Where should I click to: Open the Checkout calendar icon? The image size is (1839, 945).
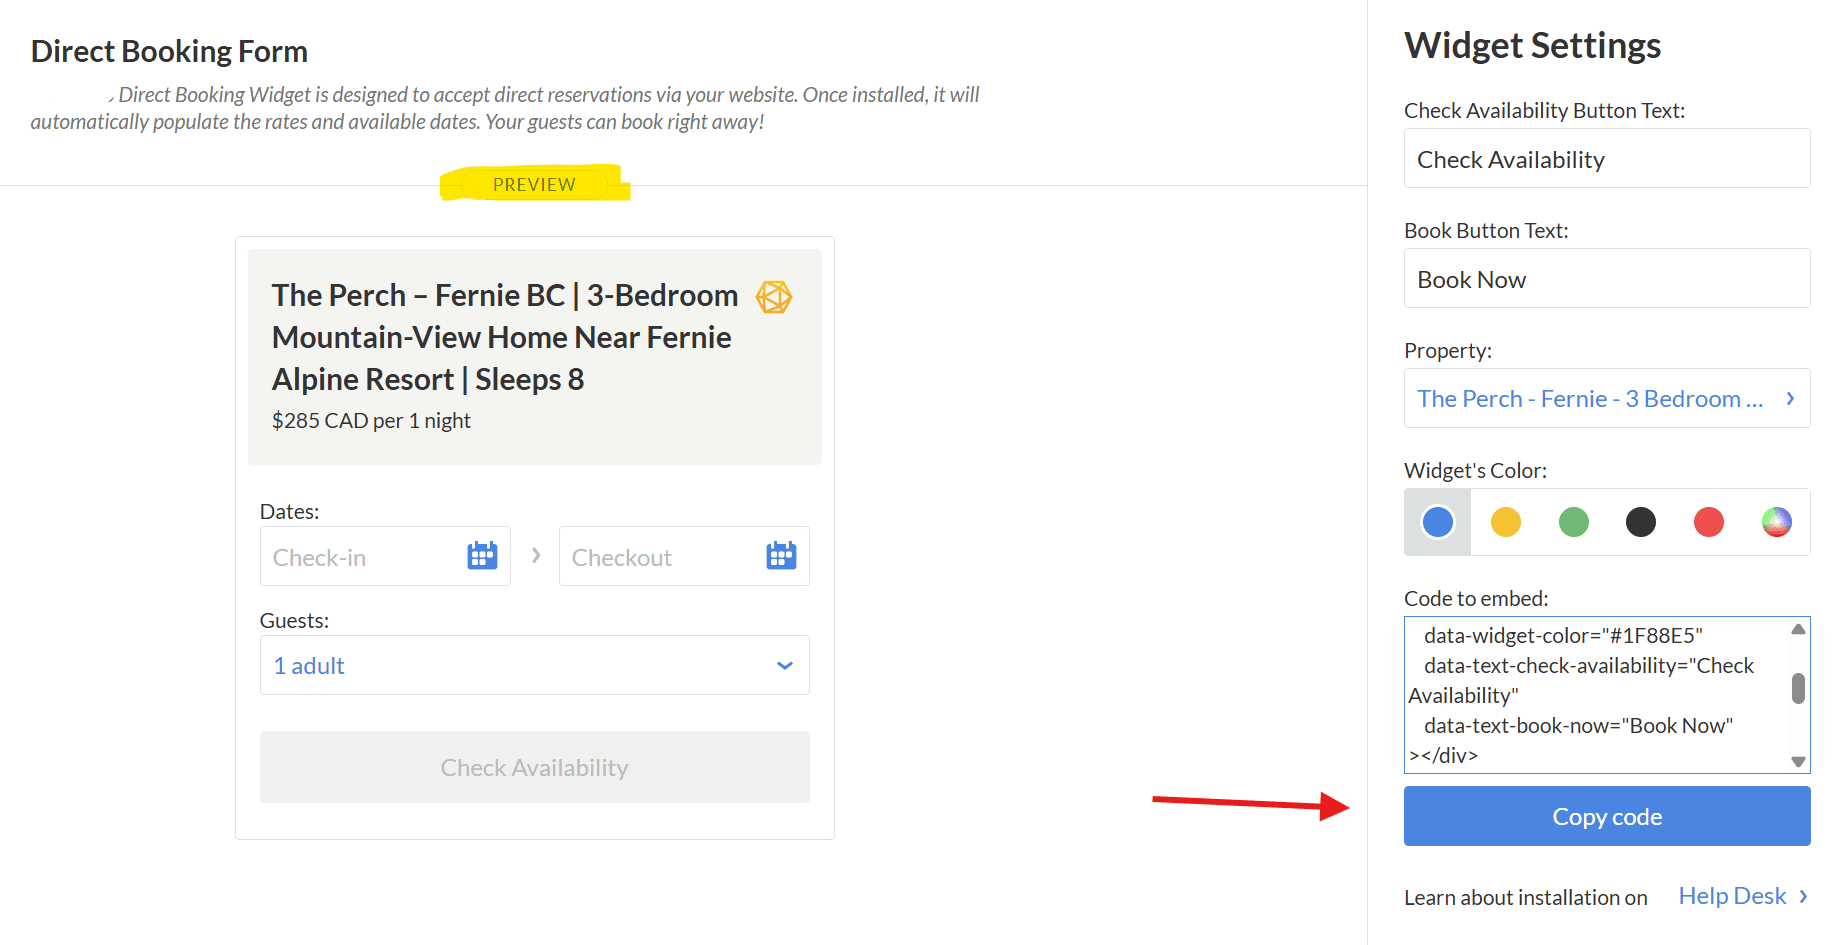tap(781, 555)
